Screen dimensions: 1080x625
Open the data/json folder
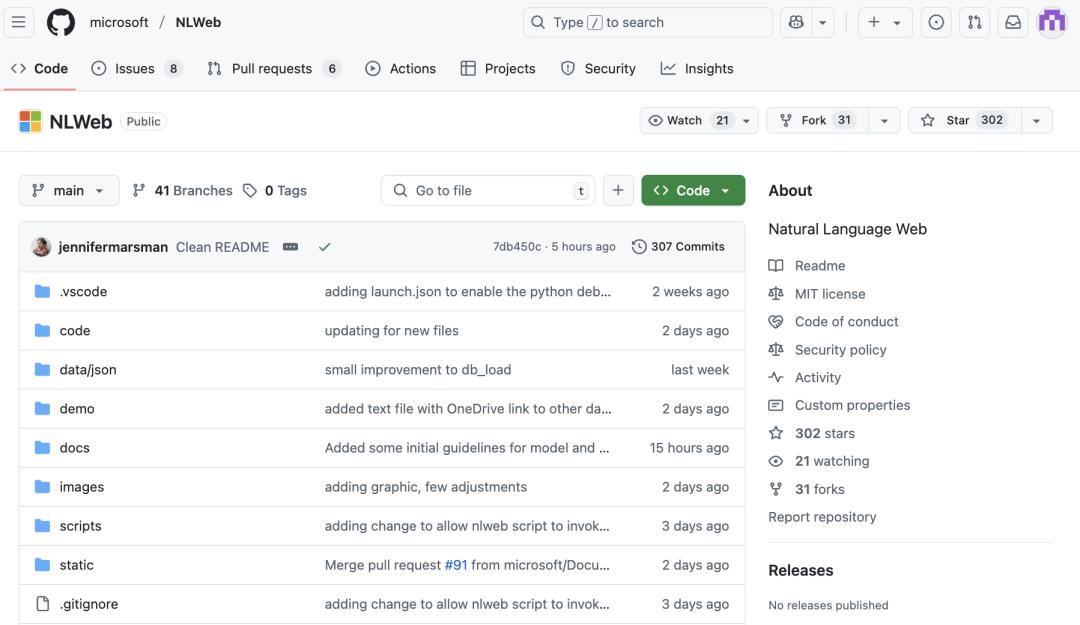pyautogui.click(x=88, y=370)
